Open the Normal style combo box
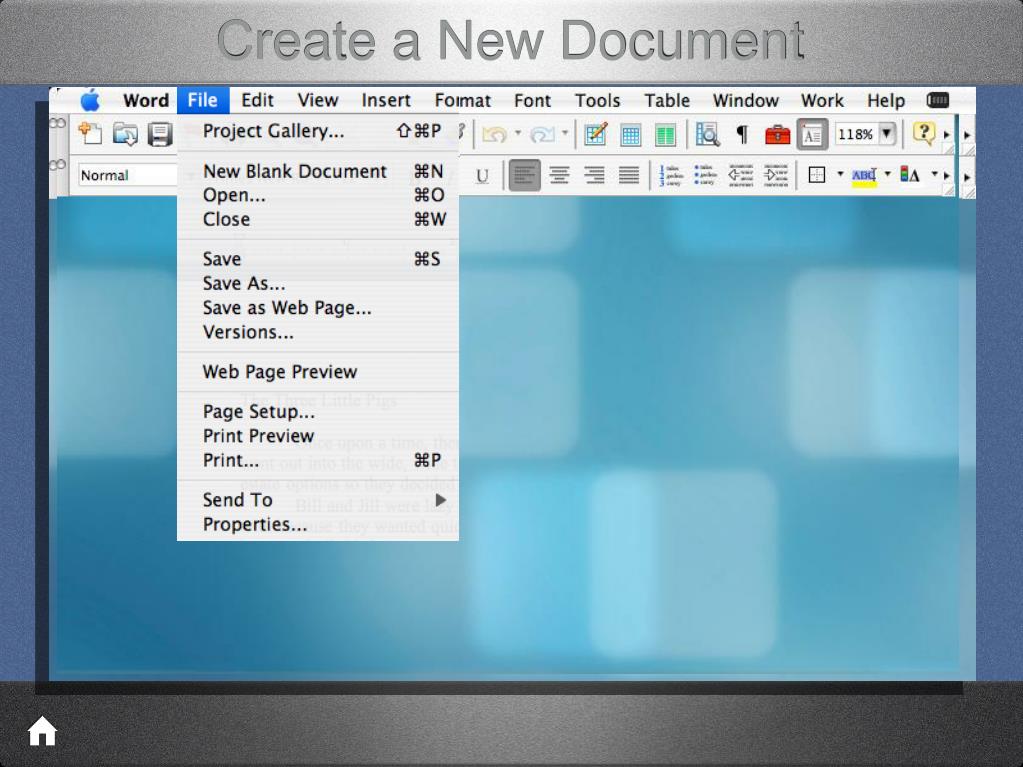Viewport: 1023px width, 767px height. point(128,175)
